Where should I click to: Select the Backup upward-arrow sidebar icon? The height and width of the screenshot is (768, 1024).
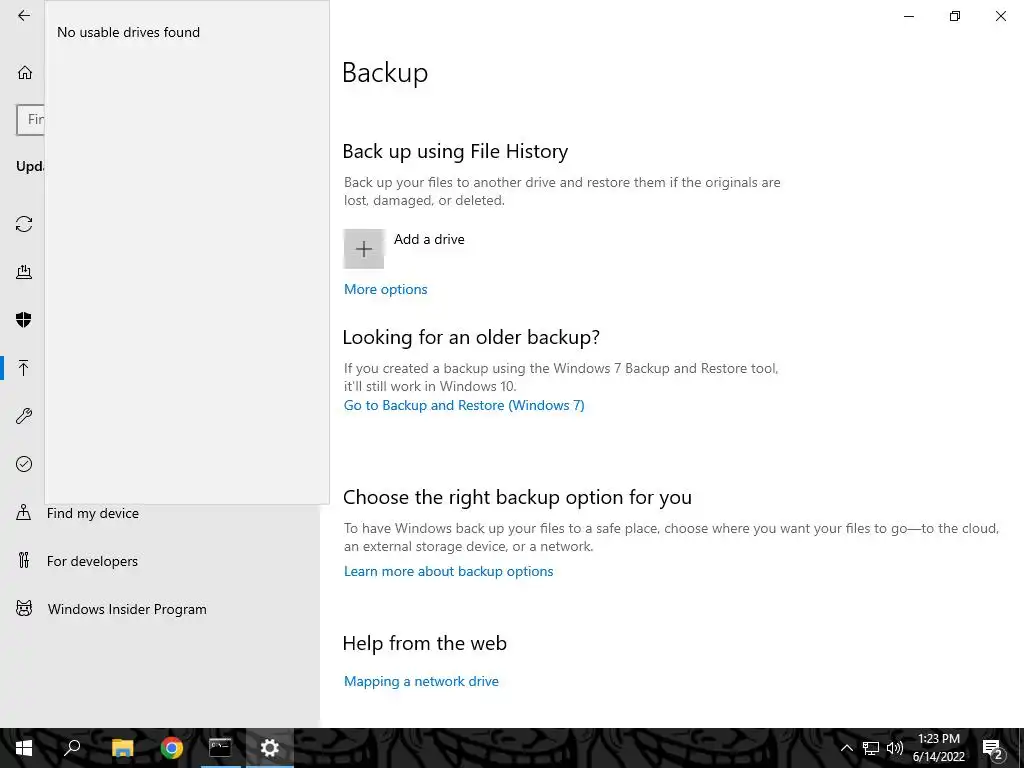pos(24,368)
